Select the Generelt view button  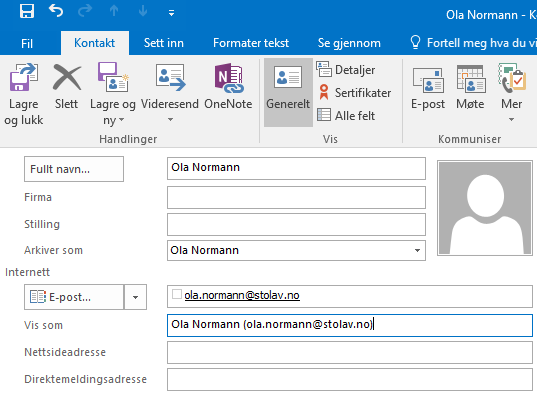point(288,92)
